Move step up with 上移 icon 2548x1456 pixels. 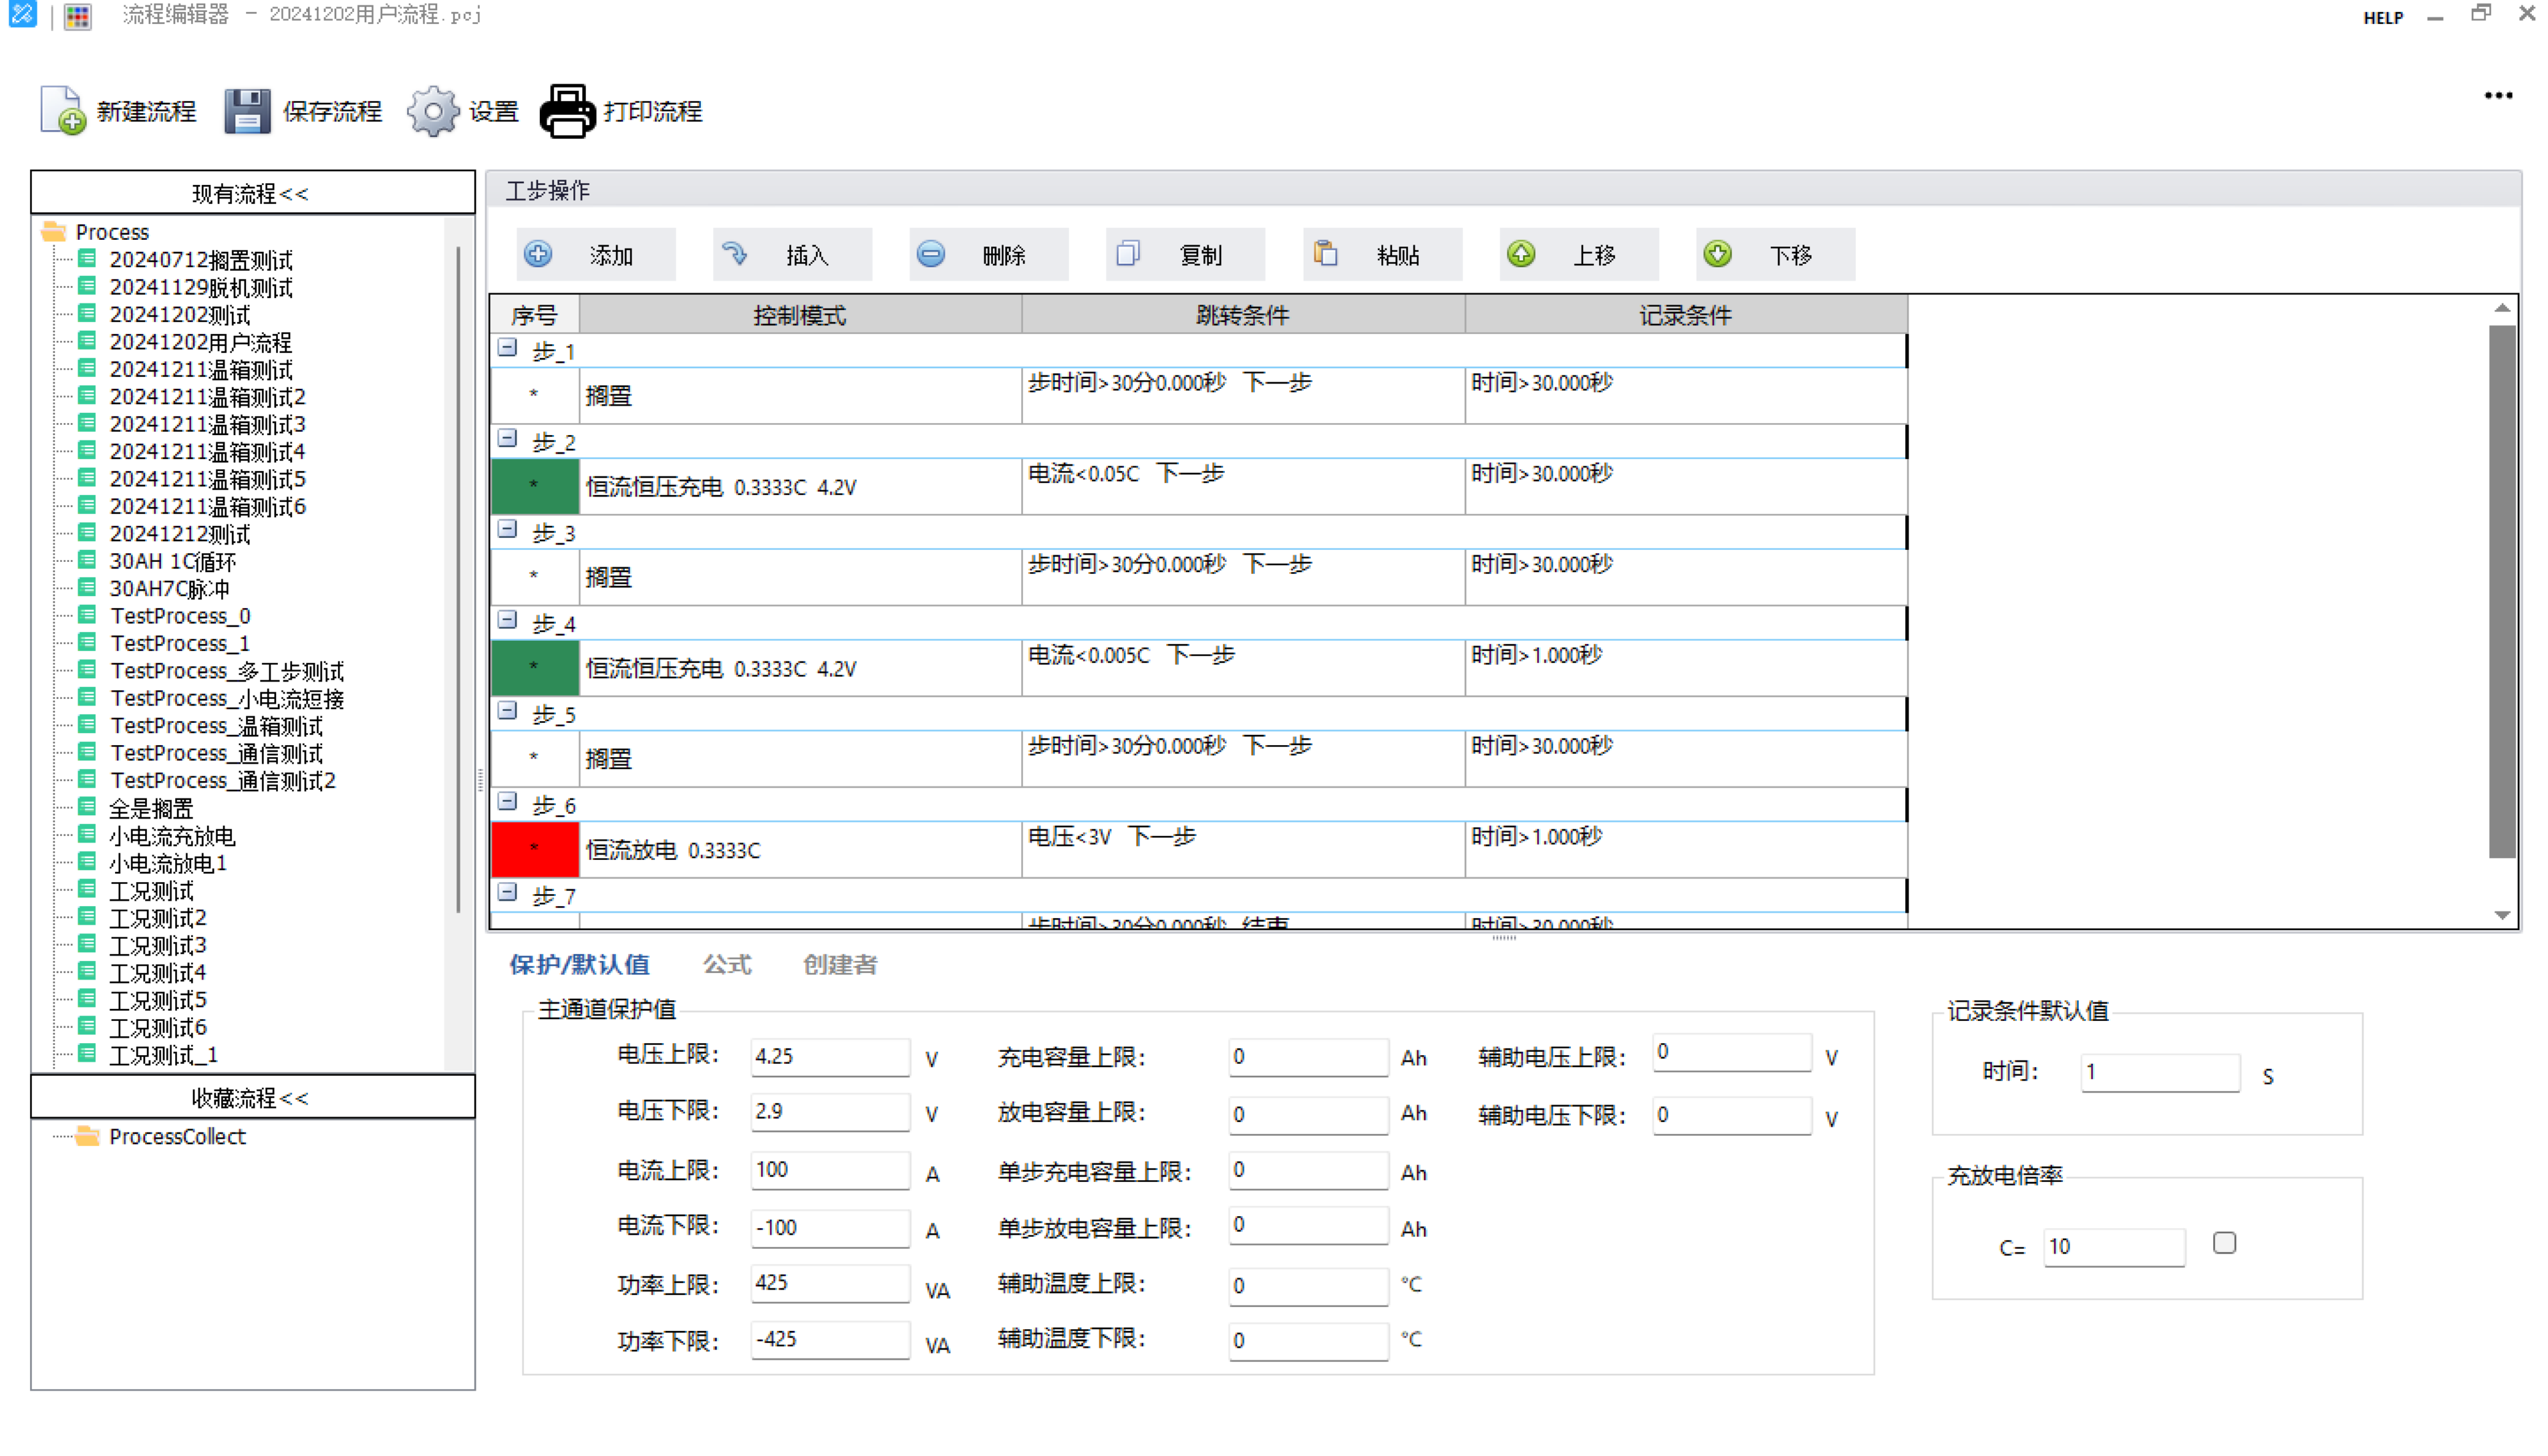click(x=1521, y=254)
